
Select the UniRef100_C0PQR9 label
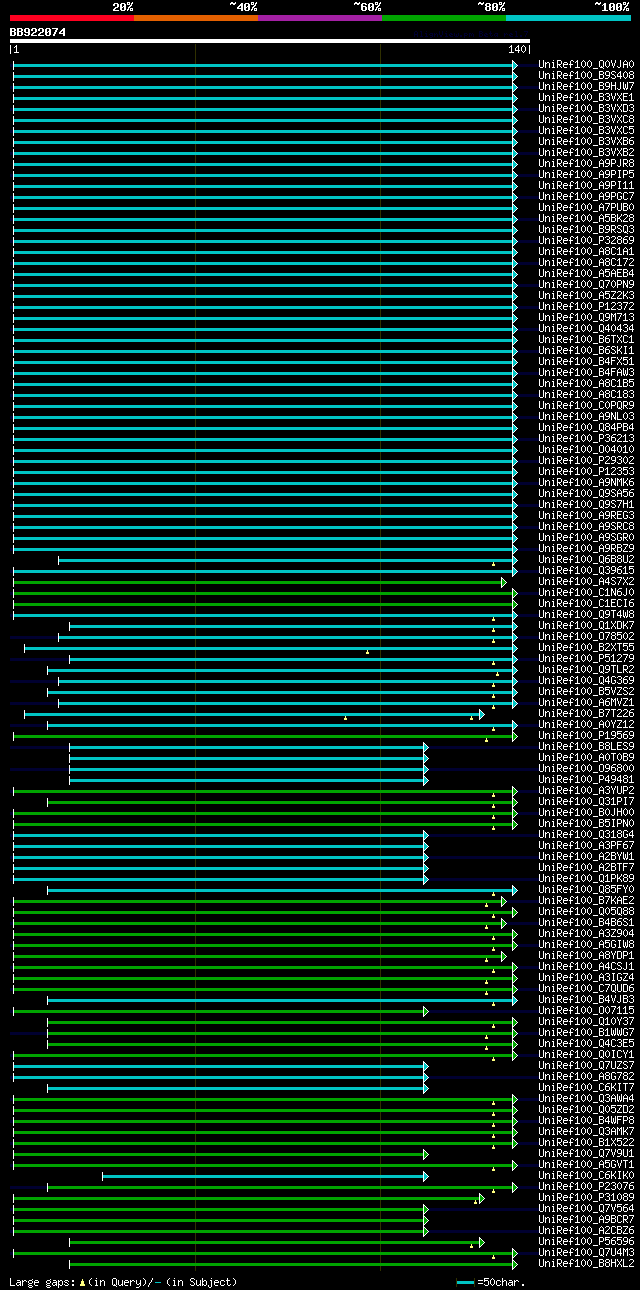(586, 405)
